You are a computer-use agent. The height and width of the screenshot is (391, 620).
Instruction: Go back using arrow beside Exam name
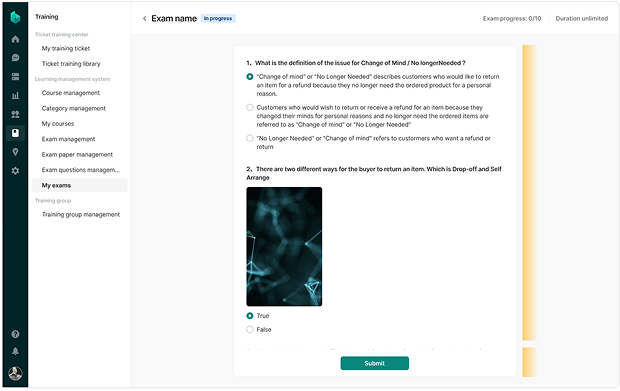pos(144,19)
